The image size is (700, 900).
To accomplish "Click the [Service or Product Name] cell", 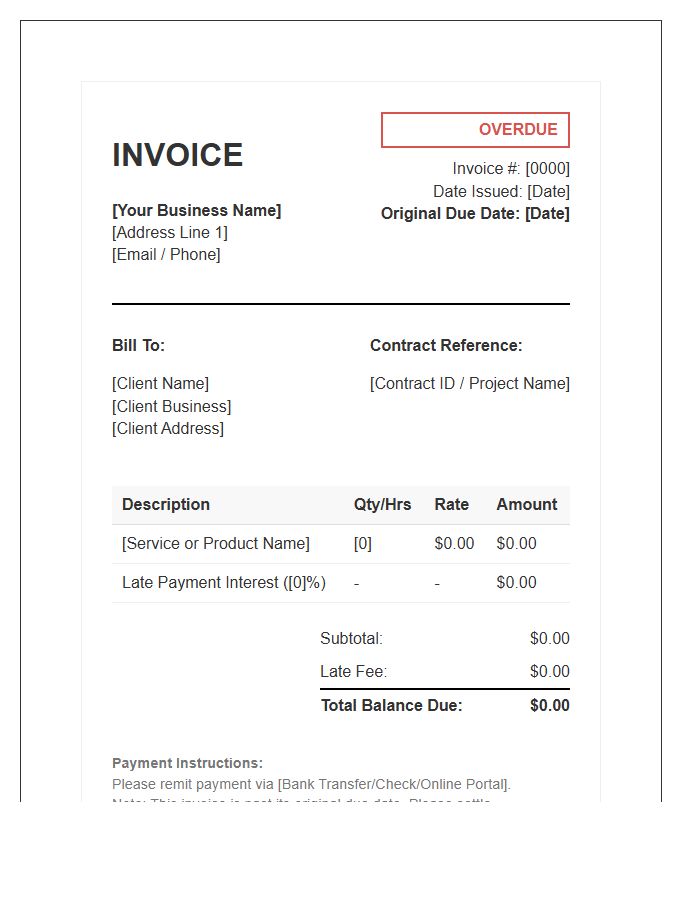I will 216,544.
